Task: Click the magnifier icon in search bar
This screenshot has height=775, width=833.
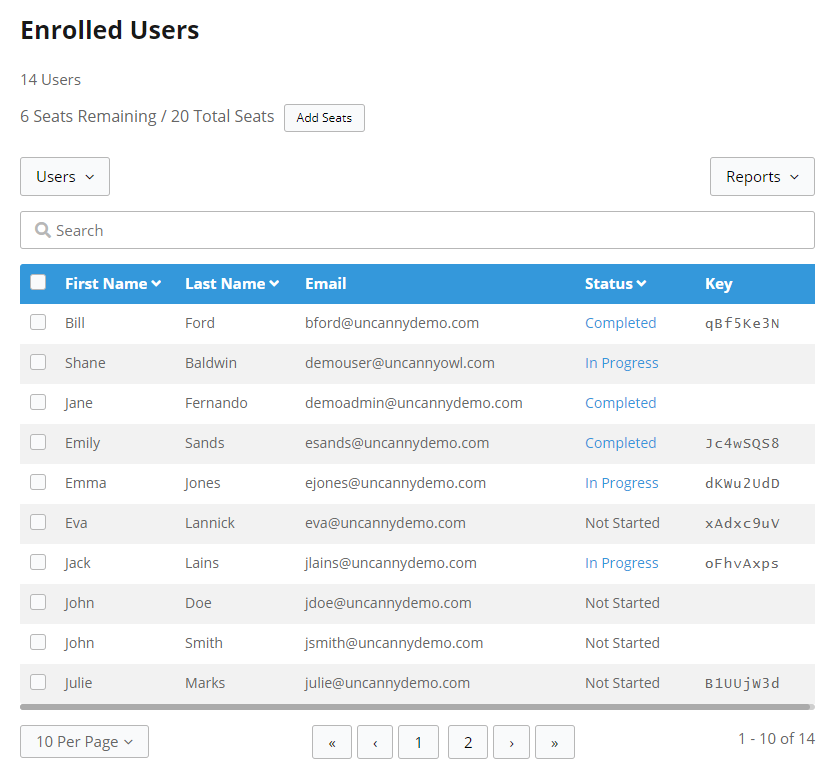Action: pos(43,230)
